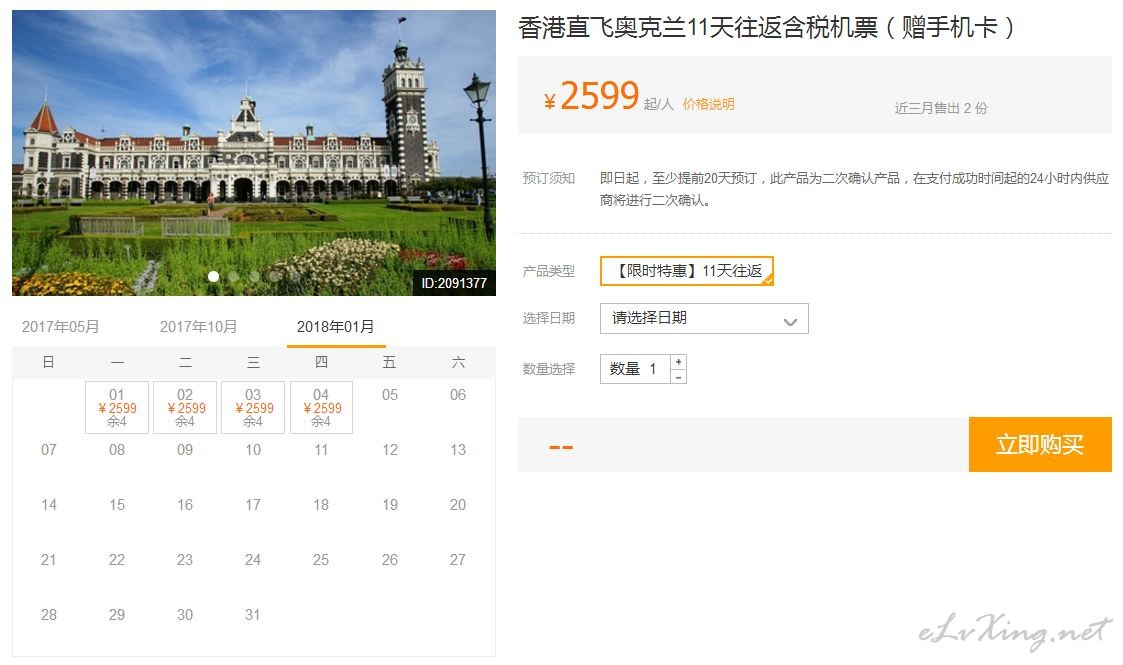Click the 五 Friday column header

point(390,362)
